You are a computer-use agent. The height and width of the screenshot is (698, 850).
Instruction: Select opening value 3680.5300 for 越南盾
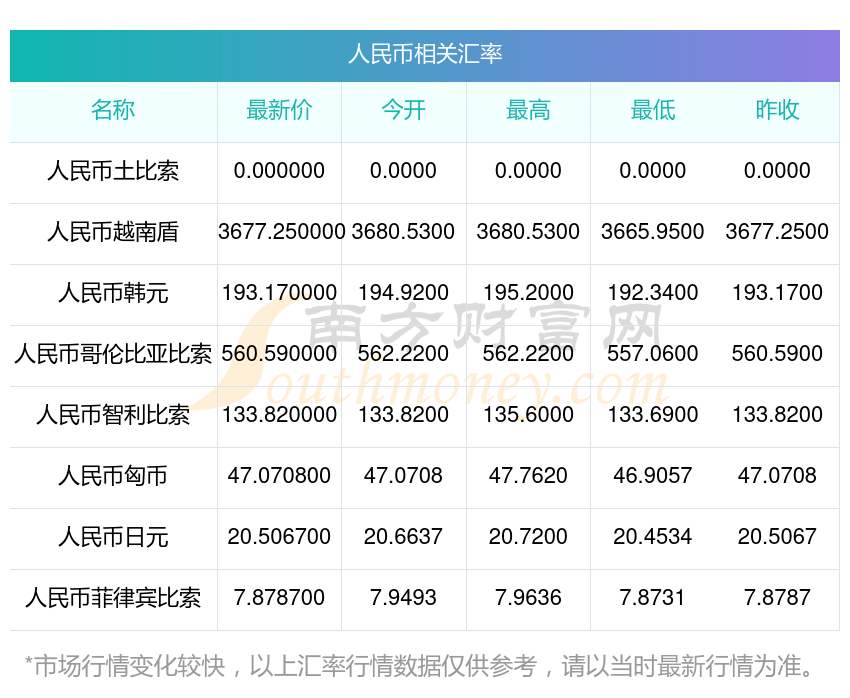point(403,232)
